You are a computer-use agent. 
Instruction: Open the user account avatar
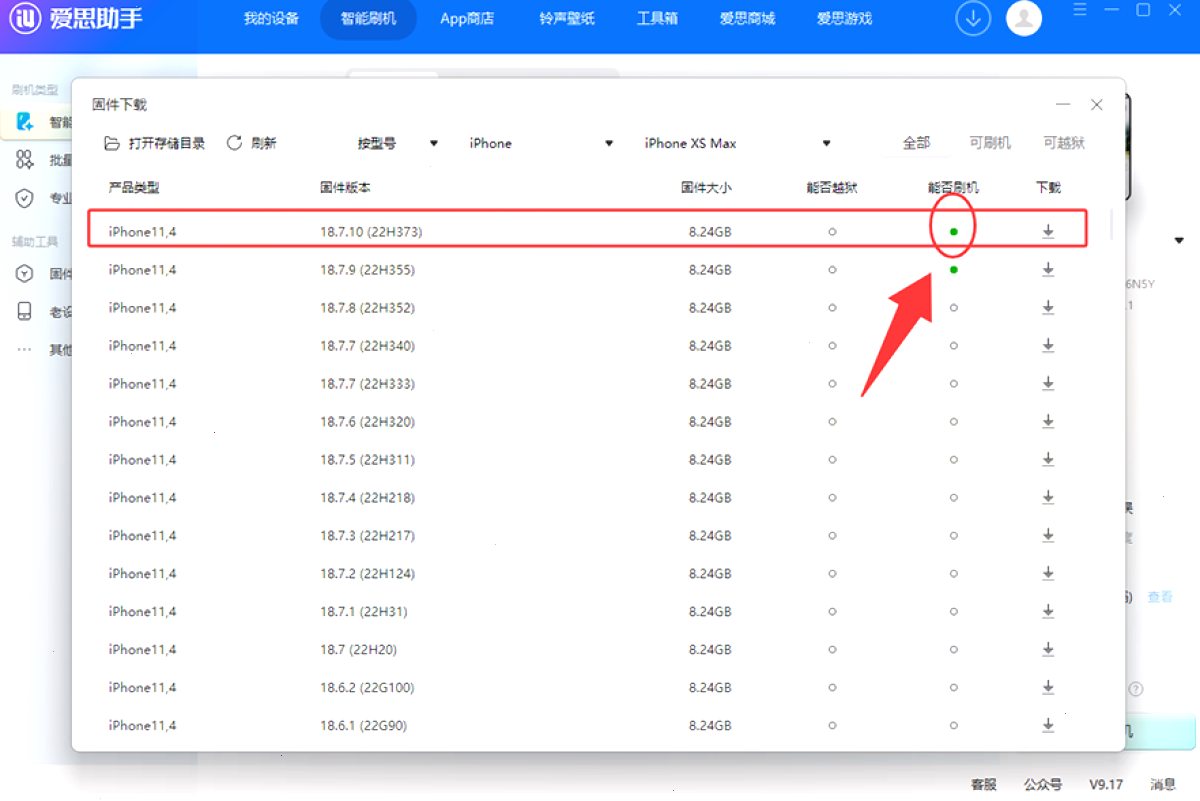pyautogui.click(x=1024, y=18)
